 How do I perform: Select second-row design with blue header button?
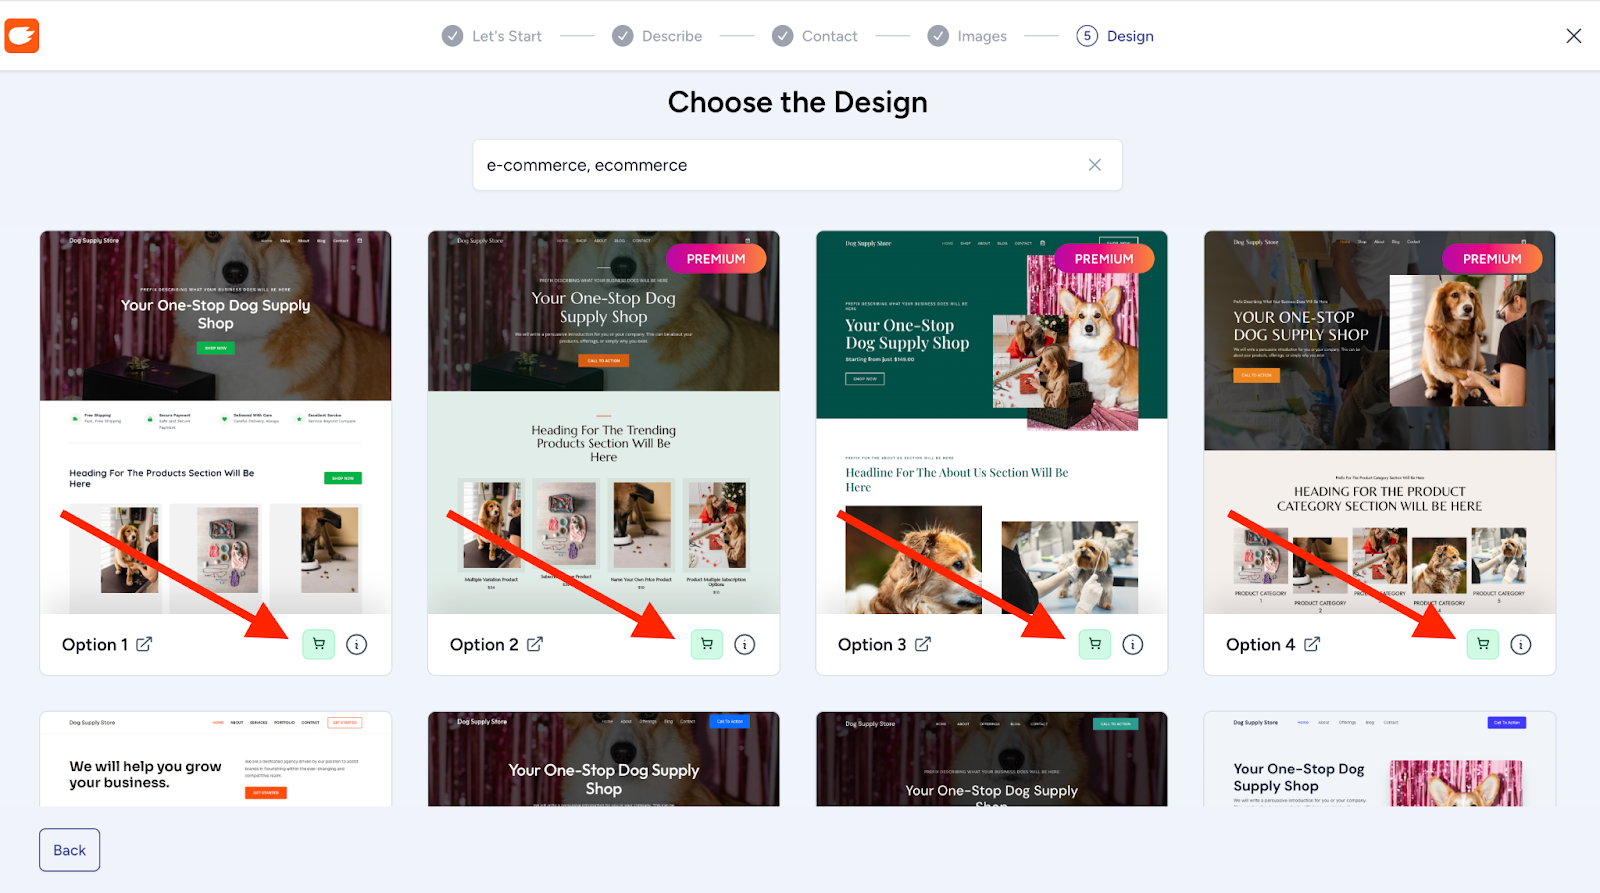tap(604, 759)
